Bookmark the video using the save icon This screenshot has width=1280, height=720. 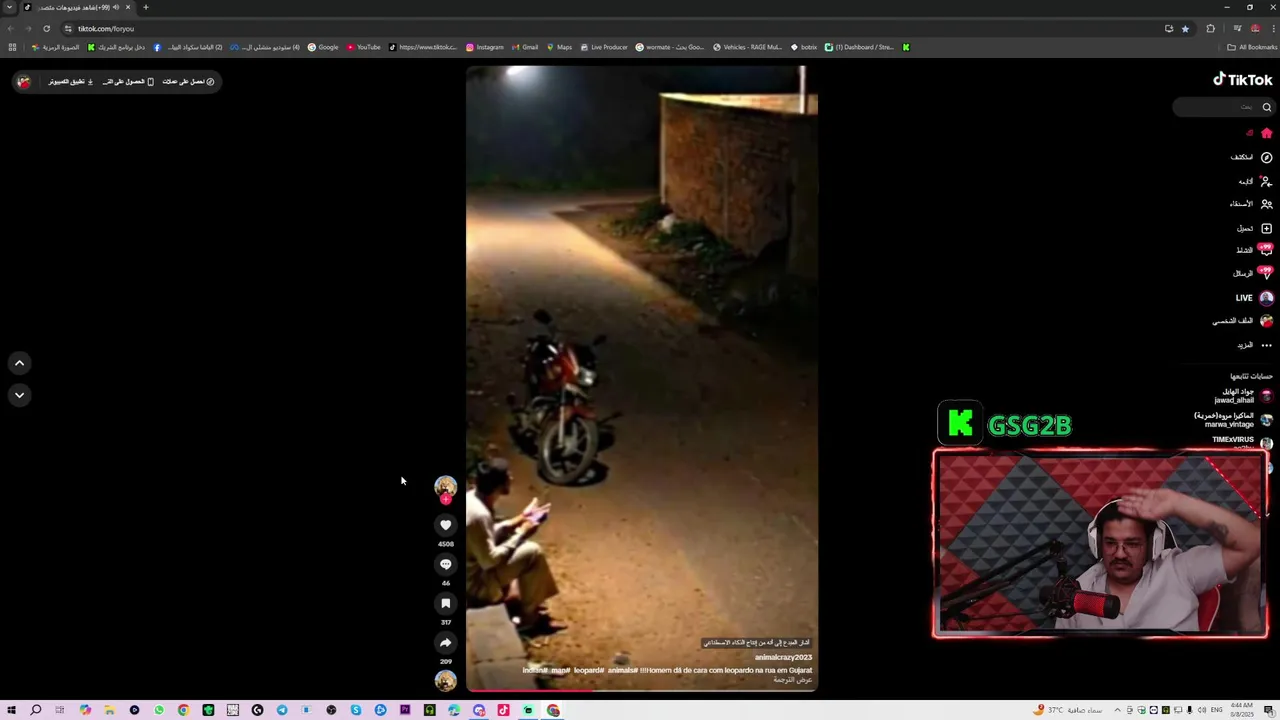pyautogui.click(x=446, y=603)
